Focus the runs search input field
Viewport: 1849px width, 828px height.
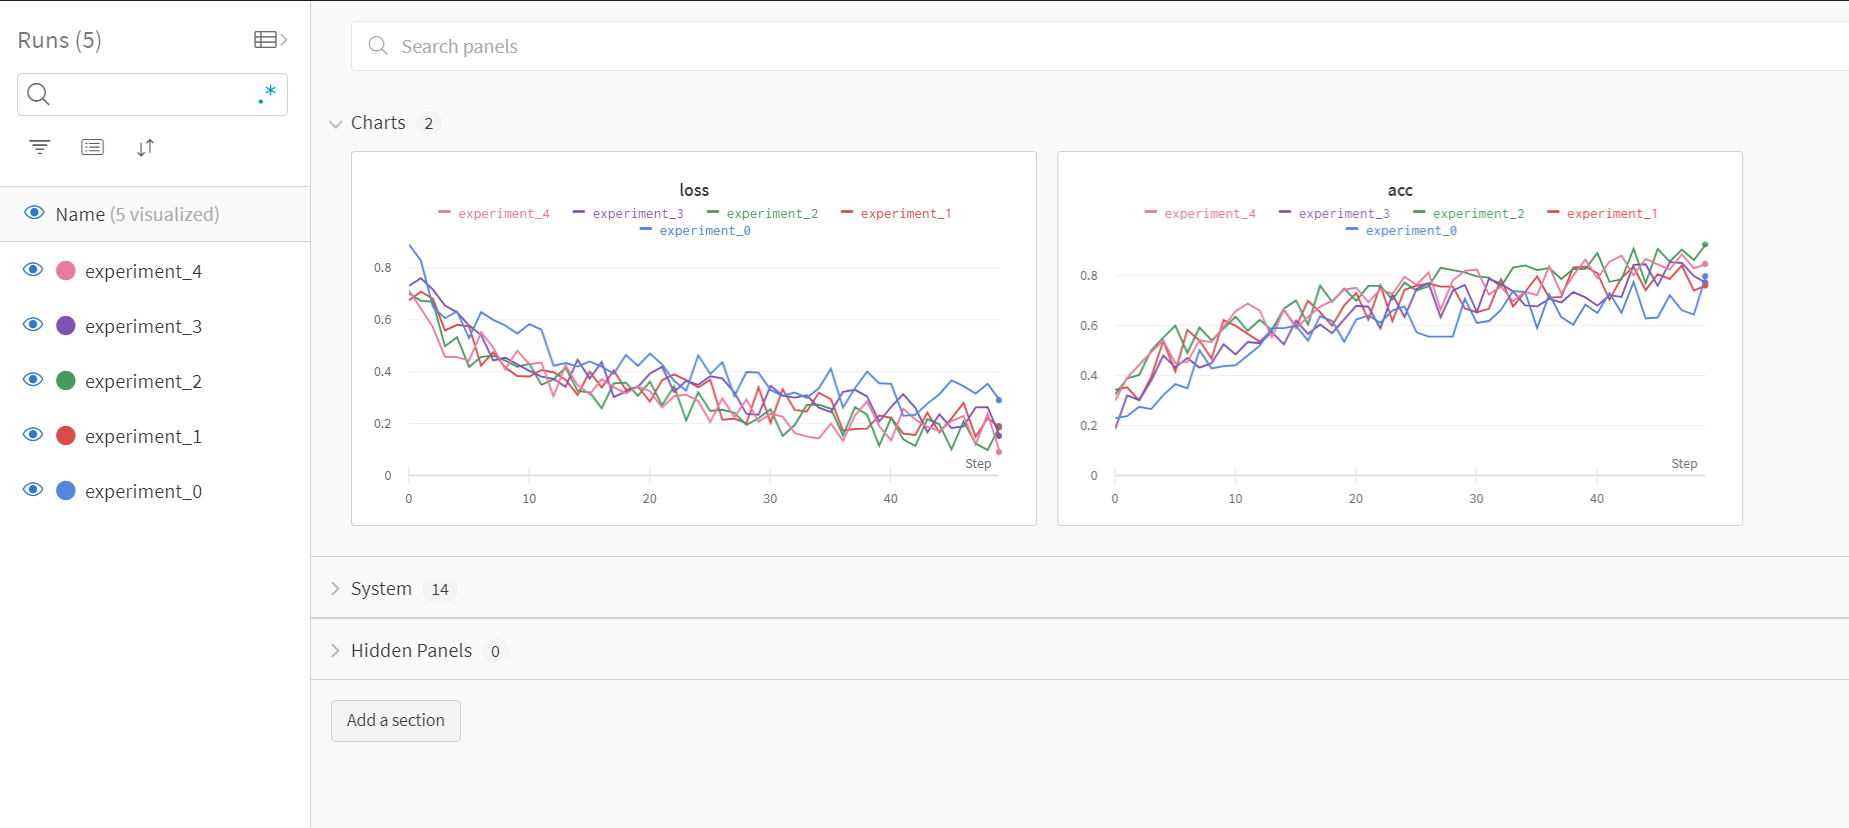pyautogui.click(x=153, y=94)
